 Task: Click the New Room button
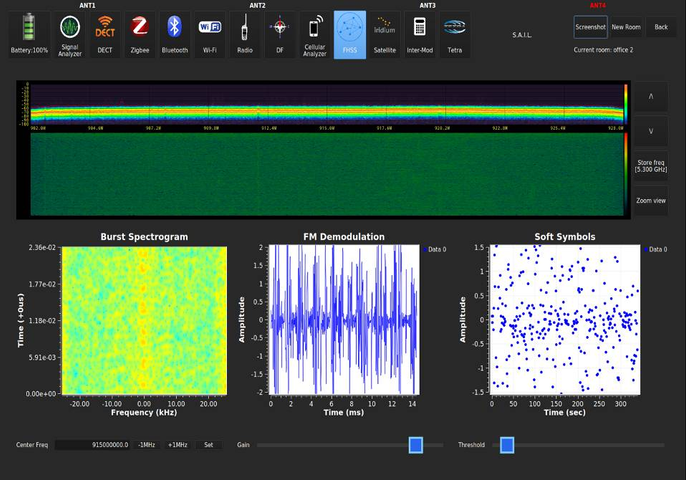(x=626, y=27)
